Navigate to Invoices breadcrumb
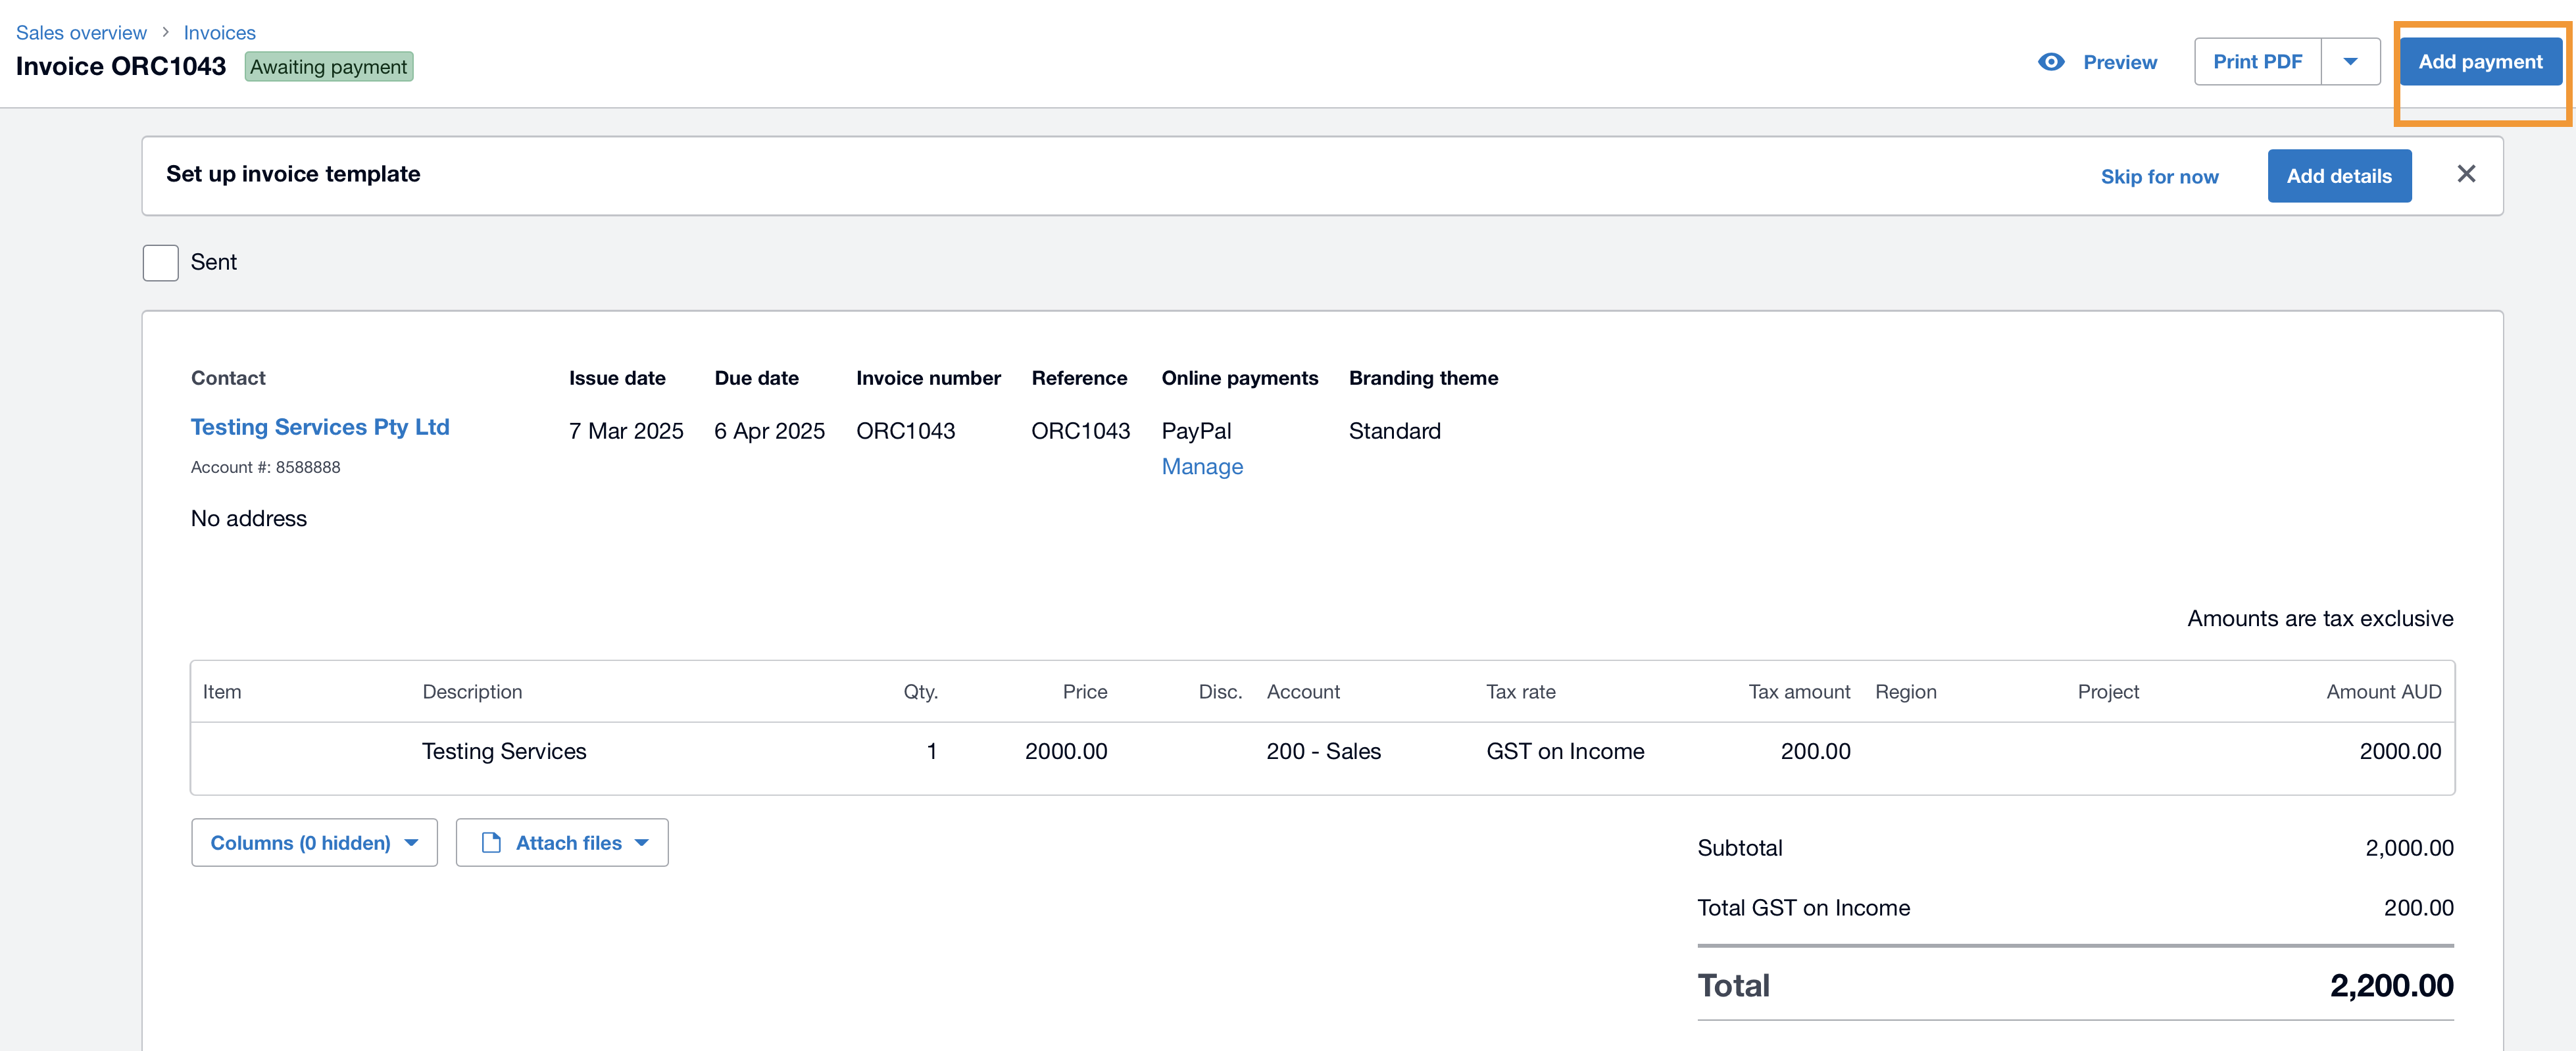The height and width of the screenshot is (1051, 2576). pos(219,33)
